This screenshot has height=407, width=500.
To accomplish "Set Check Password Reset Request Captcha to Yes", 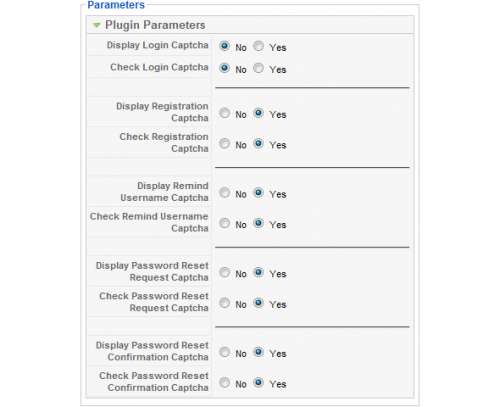I will pos(258,303).
